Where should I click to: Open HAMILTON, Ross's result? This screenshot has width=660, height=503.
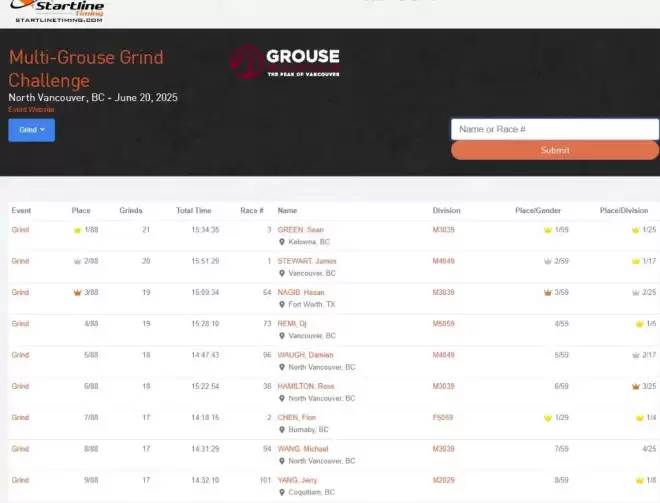click(x=306, y=386)
